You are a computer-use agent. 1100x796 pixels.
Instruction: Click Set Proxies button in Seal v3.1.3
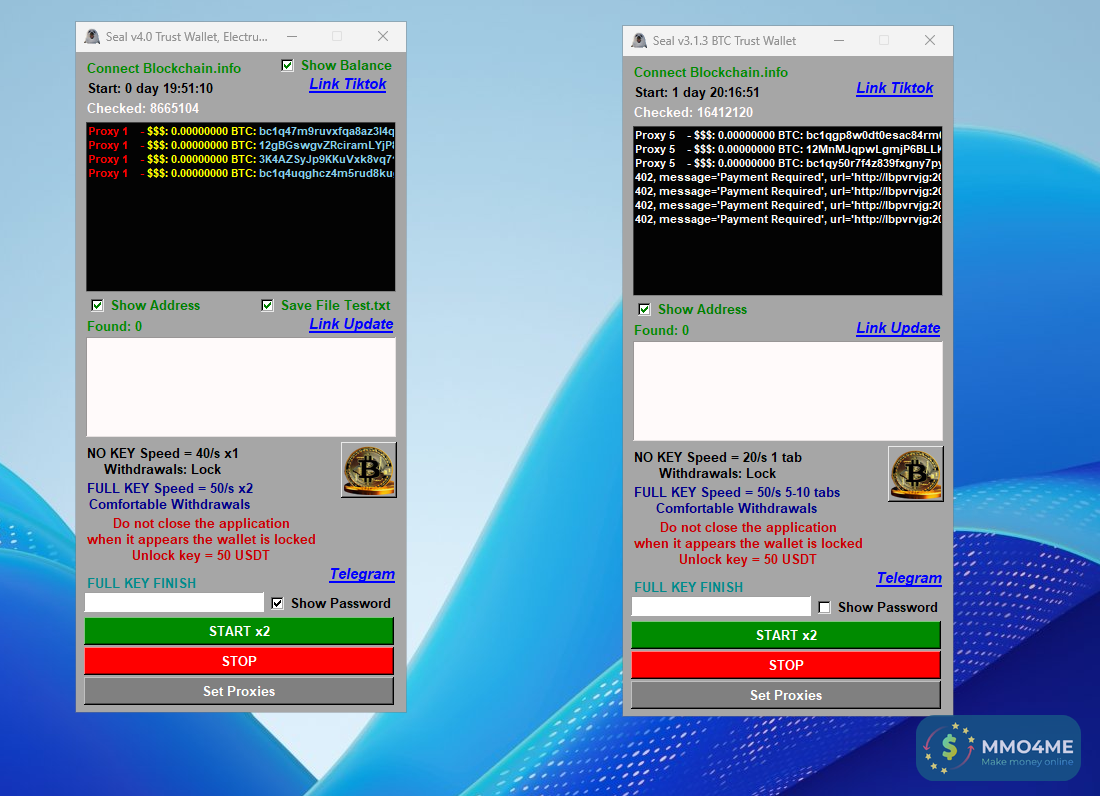786,696
